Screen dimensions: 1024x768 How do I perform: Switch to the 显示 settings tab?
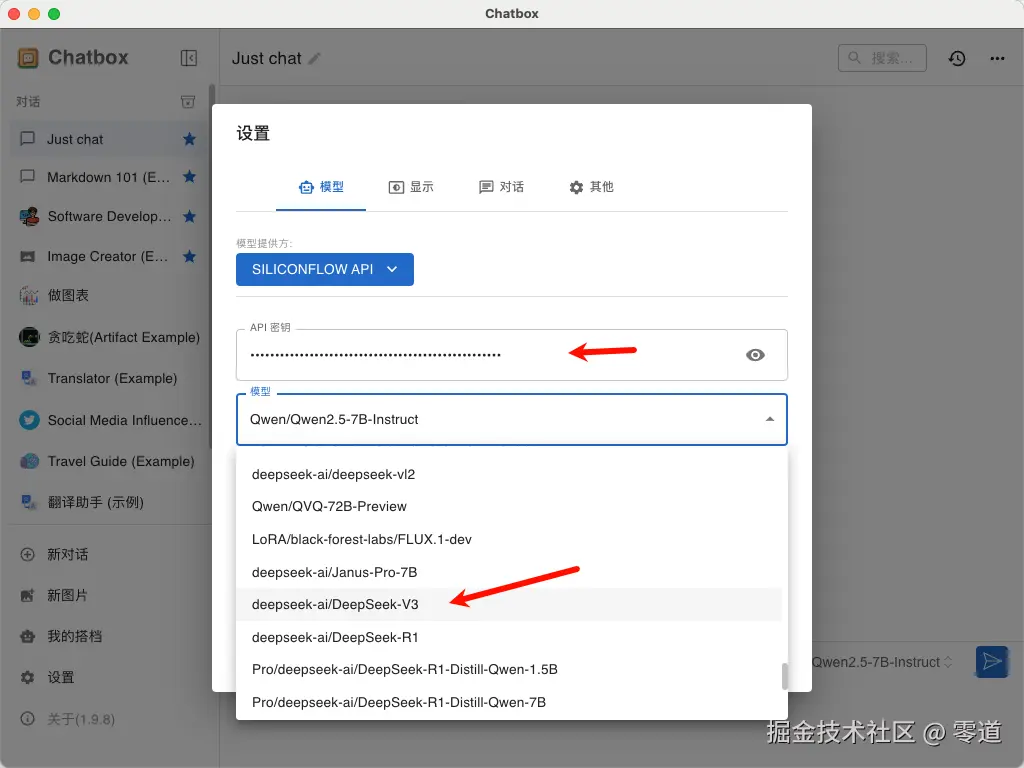(x=411, y=187)
